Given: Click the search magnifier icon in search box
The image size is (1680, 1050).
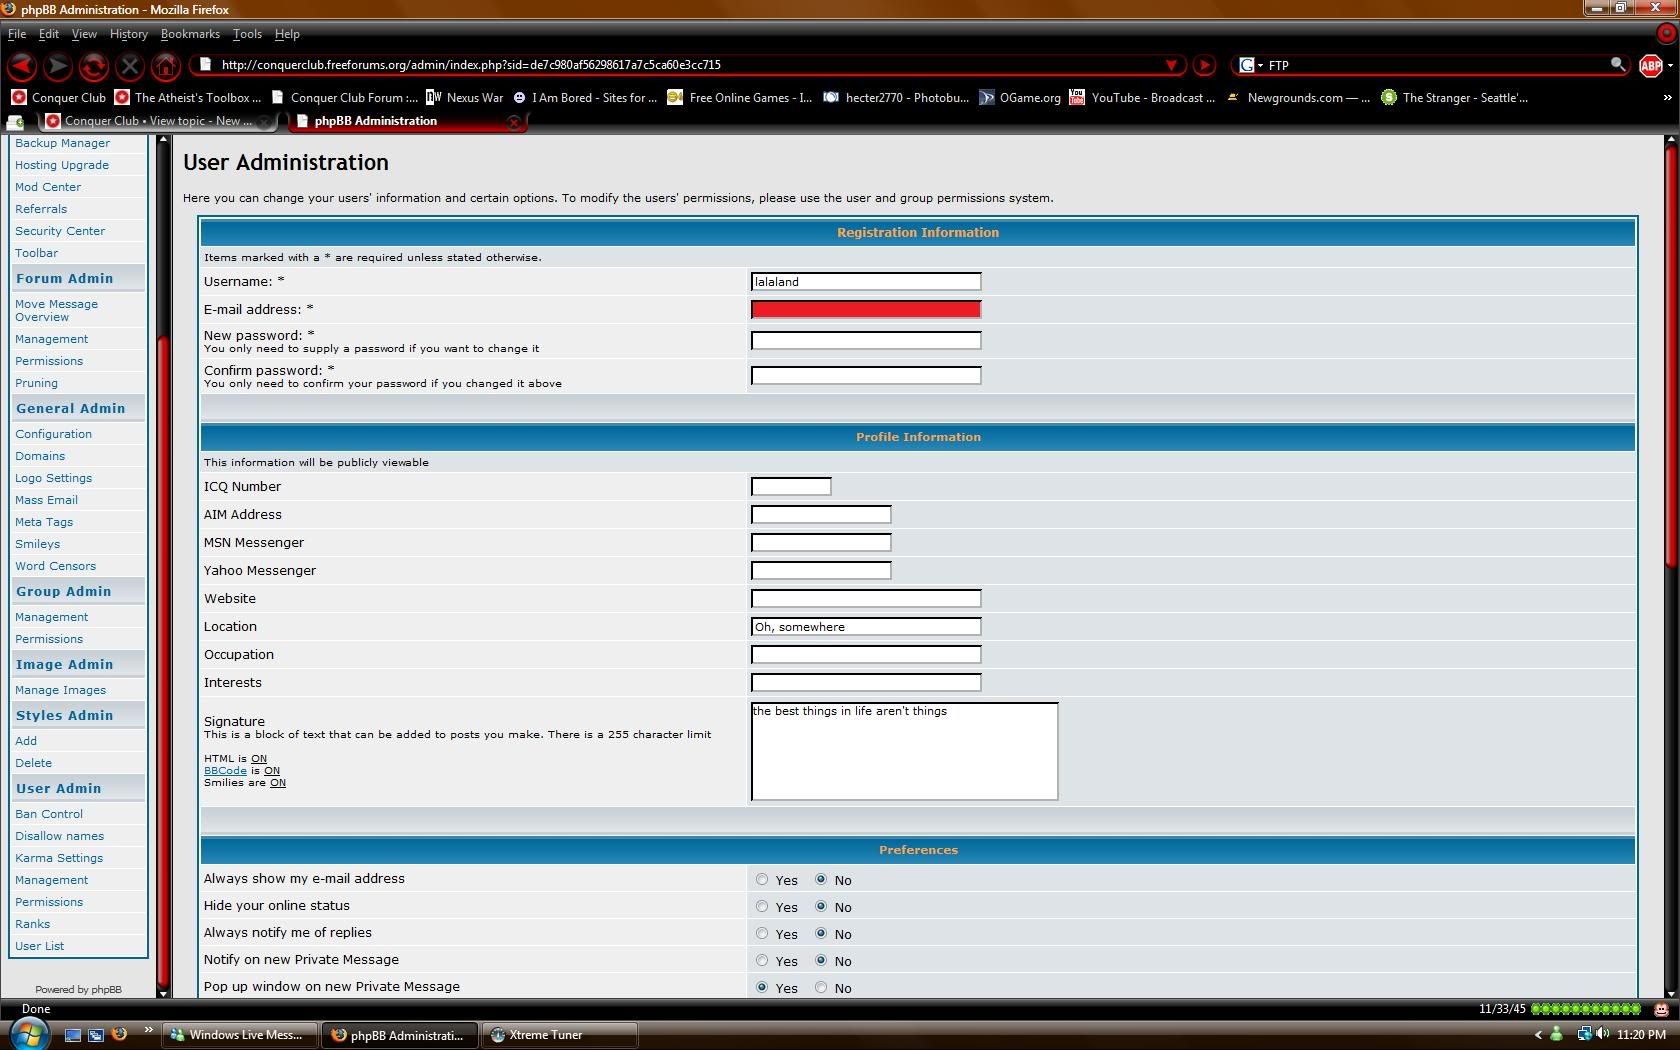Looking at the screenshot, I should [x=1617, y=65].
